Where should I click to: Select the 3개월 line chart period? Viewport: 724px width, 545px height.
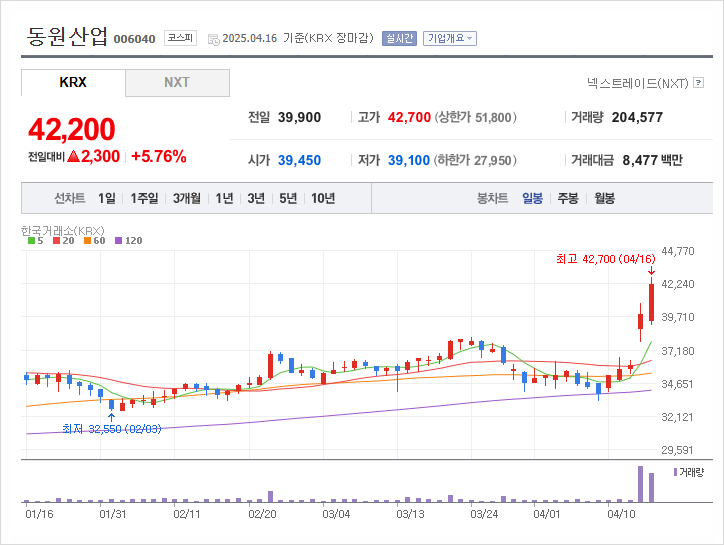[x=187, y=199]
